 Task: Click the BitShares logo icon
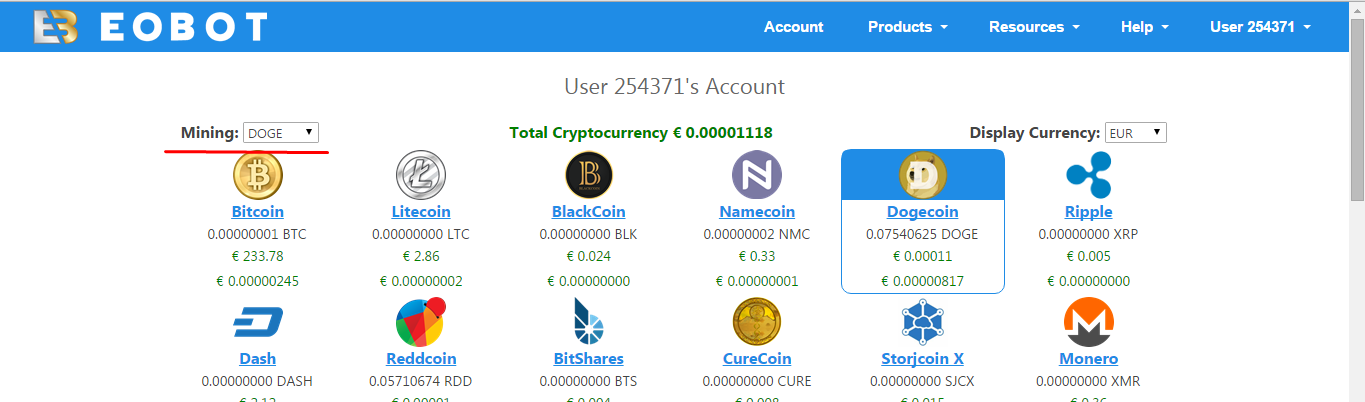point(588,322)
